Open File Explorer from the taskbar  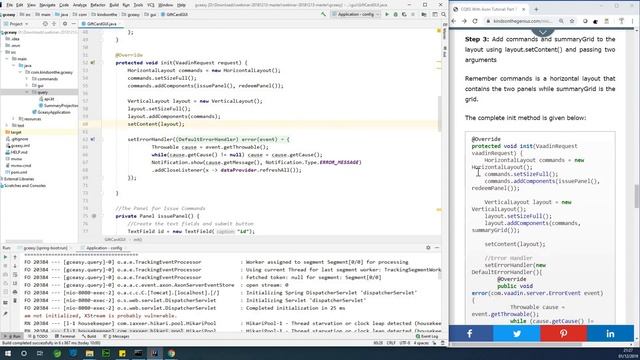(89, 353)
